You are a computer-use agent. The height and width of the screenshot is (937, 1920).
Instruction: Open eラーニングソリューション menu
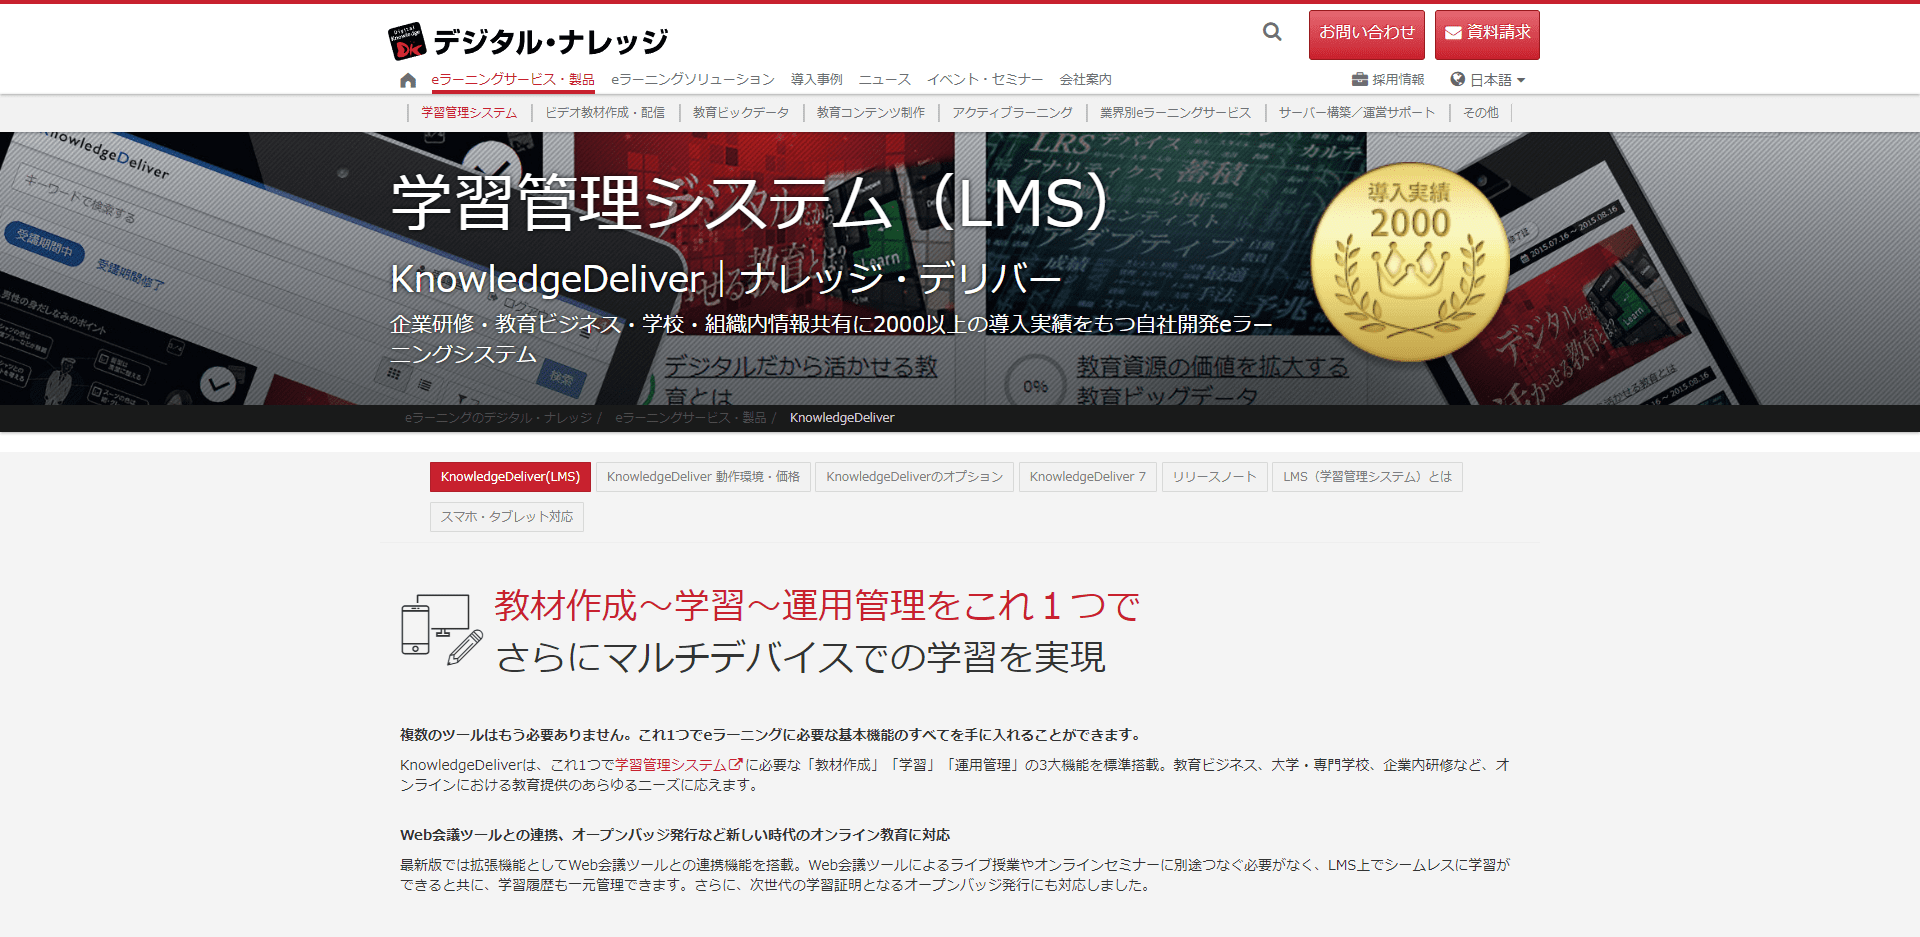[693, 80]
